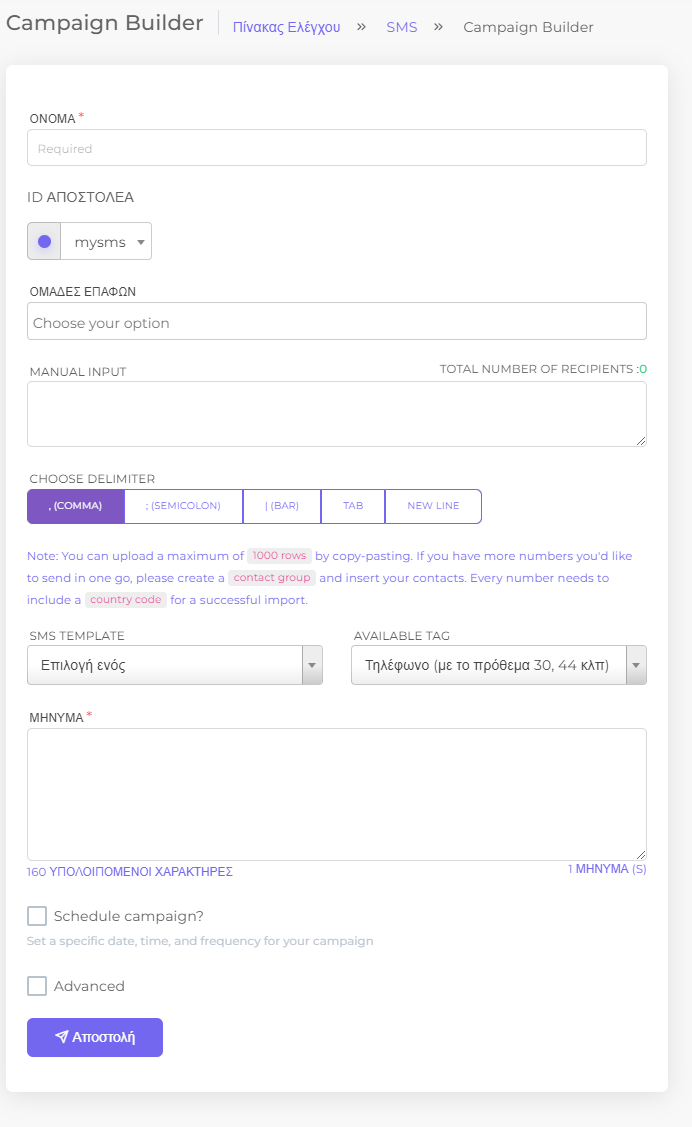Tick the Schedule campaign? checkbox
Image resolution: width=692 pixels, height=1127 pixels.
pyautogui.click(x=37, y=916)
